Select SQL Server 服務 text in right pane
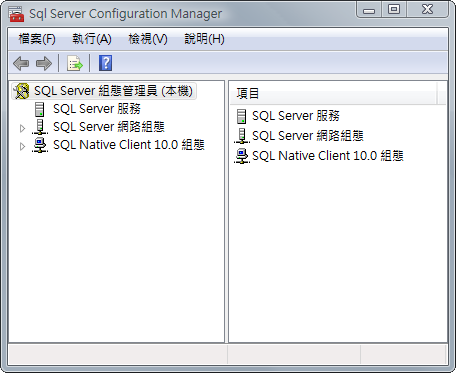The image size is (456, 373). pyautogui.click(x=296, y=116)
